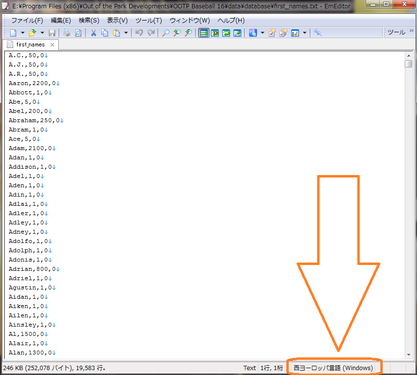Click the Text configuration status bar field

249,368
